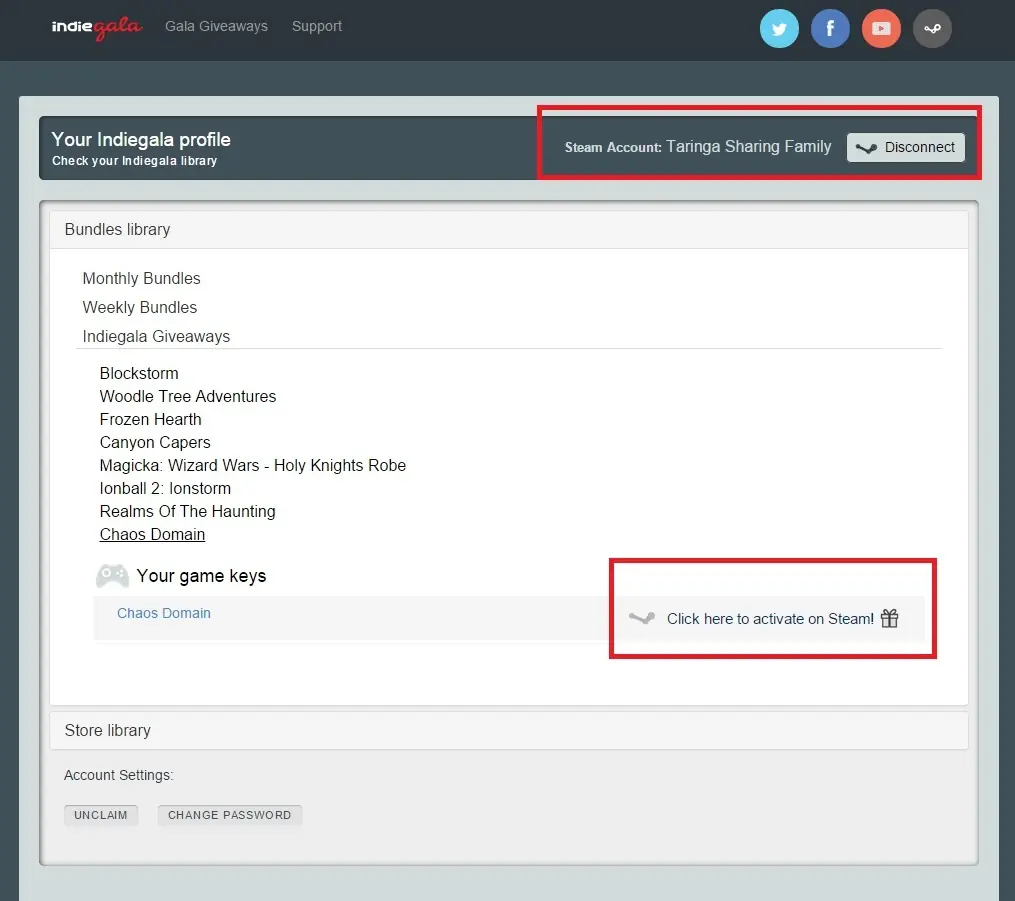The width and height of the screenshot is (1015, 901).
Task: Expand the Weekly Bundles section
Action: pos(140,307)
